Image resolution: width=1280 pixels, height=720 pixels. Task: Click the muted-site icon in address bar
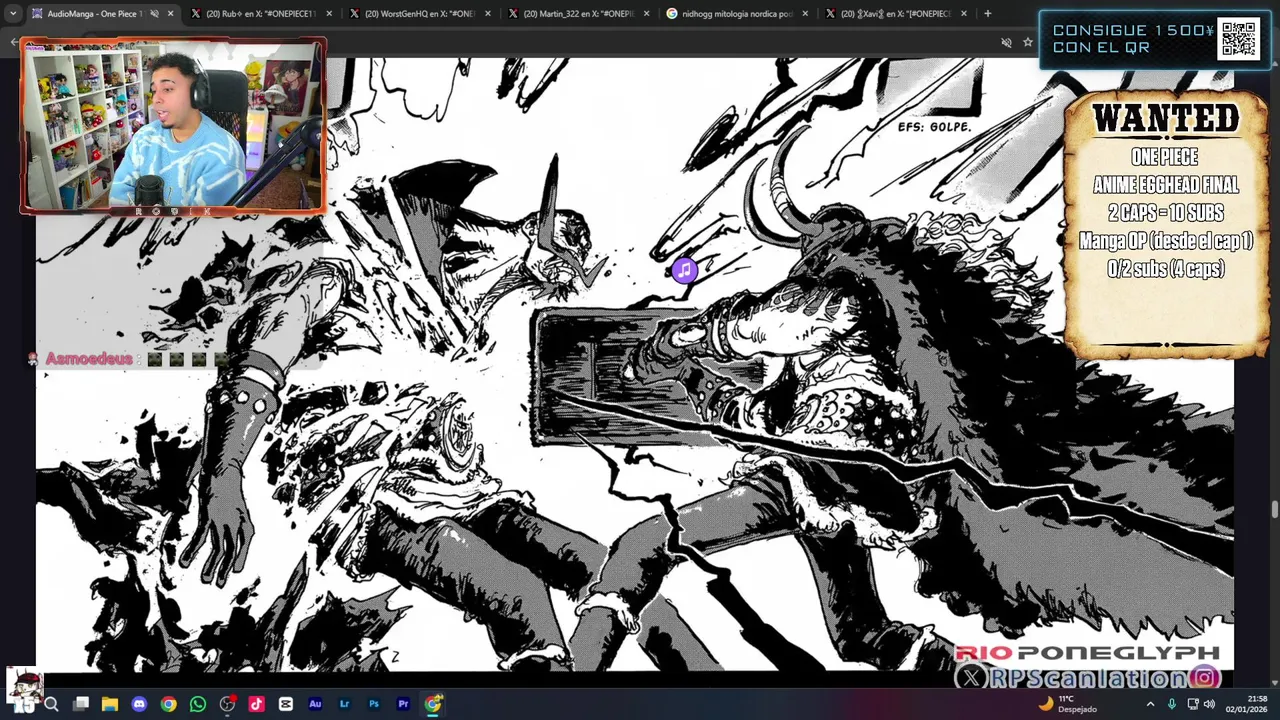coord(1006,42)
